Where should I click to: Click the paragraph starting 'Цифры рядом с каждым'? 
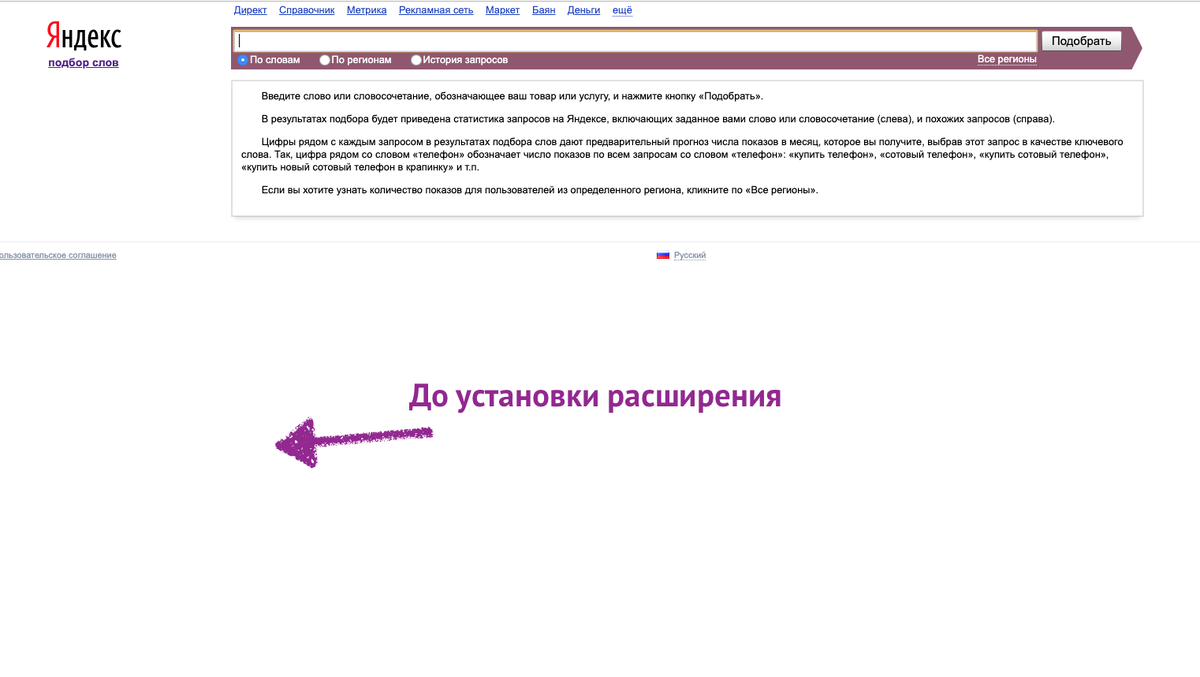pyautogui.click(x=682, y=154)
